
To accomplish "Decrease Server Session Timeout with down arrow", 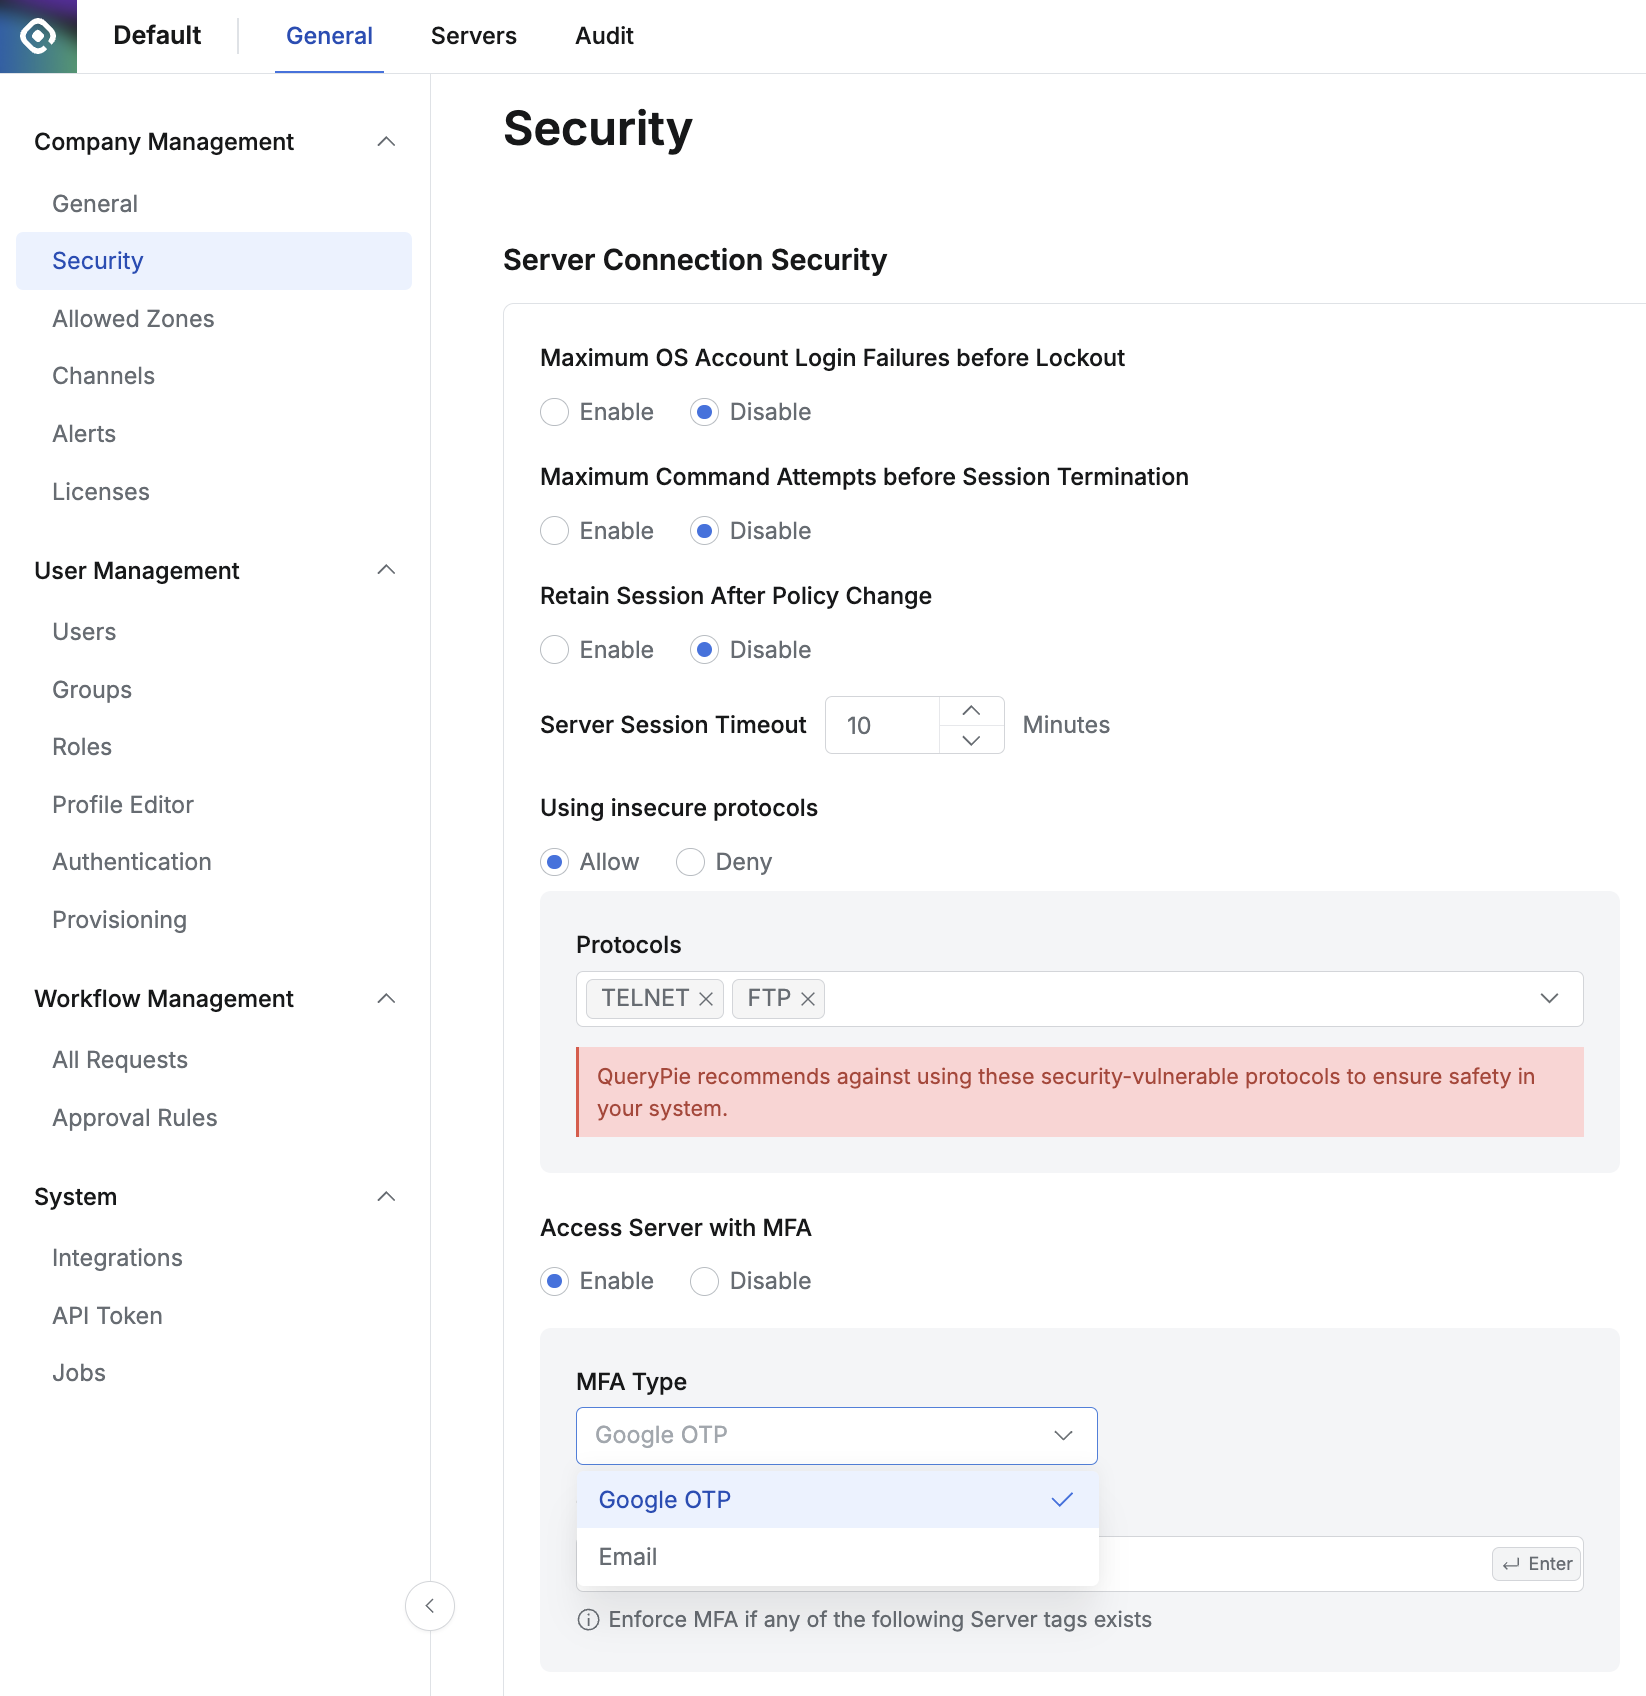I will 970,740.
